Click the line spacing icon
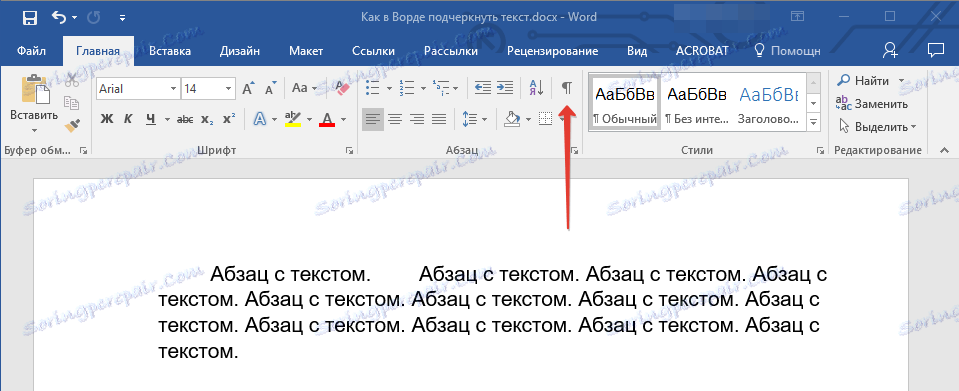The image size is (959, 391). [470, 119]
